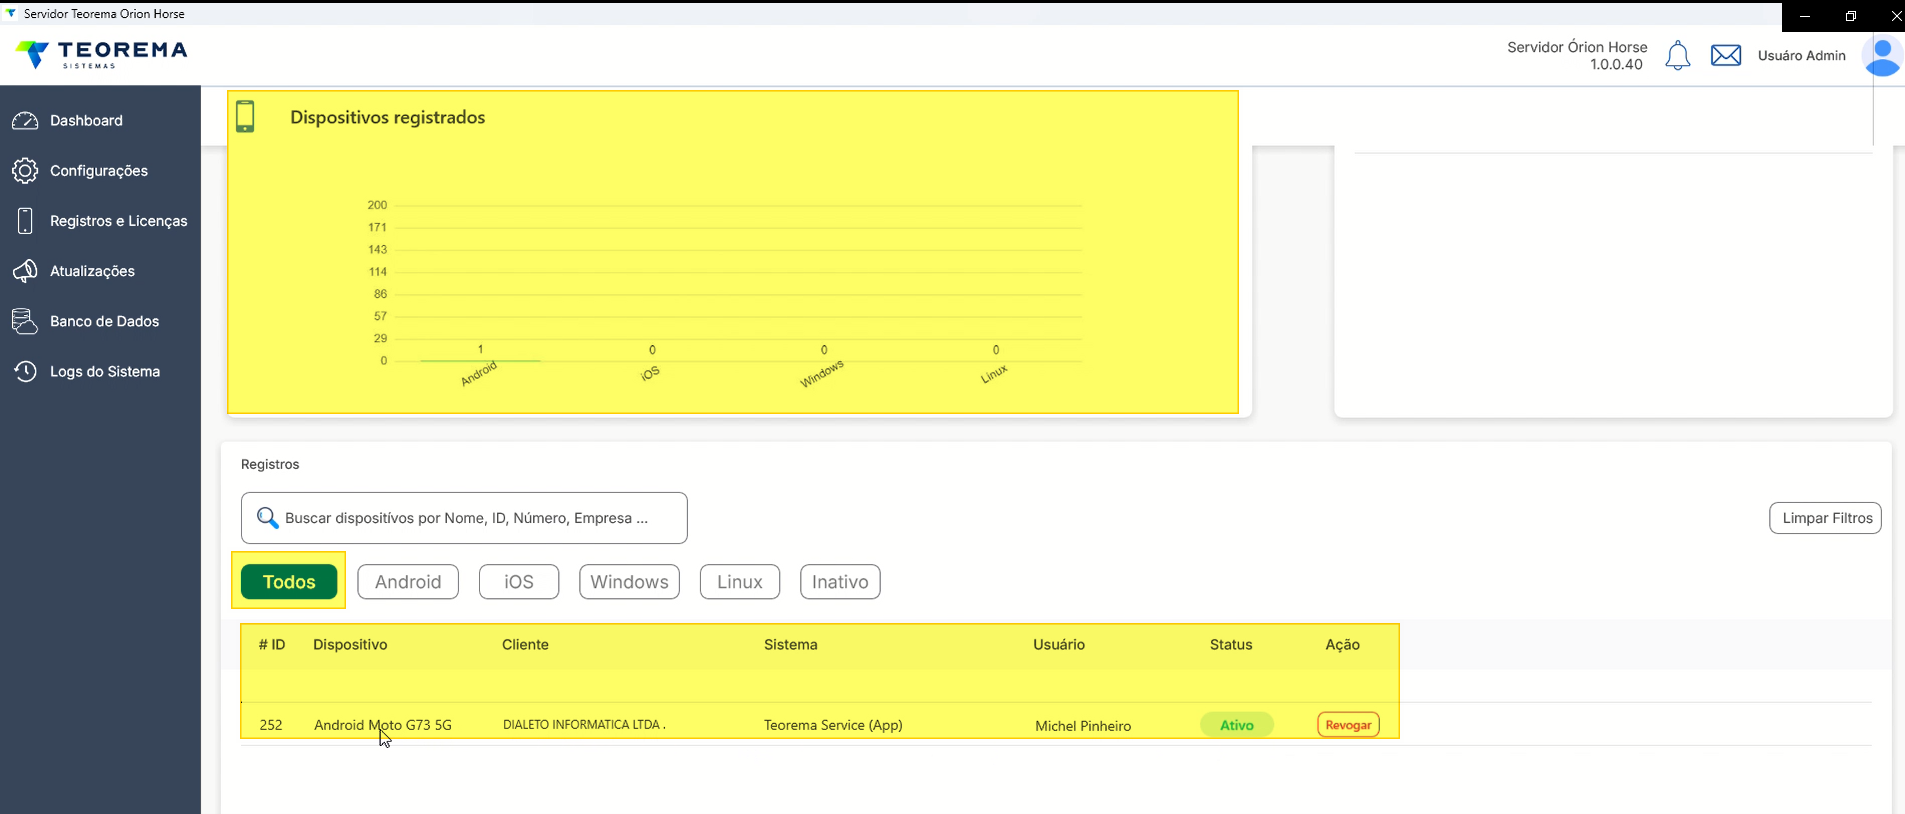Click the Linux label on the chart axis
The image size is (1905, 814).
click(x=994, y=374)
